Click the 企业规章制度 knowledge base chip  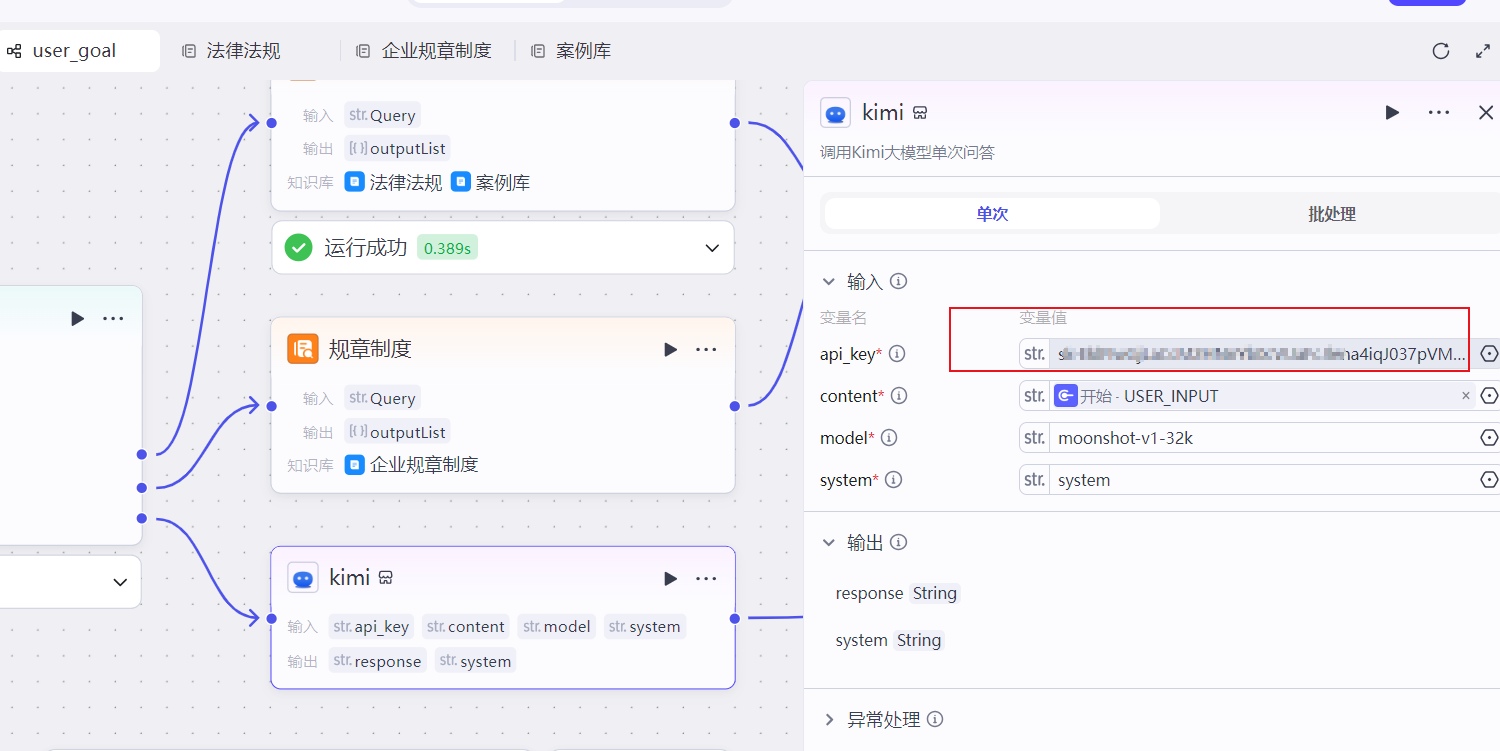click(x=412, y=464)
